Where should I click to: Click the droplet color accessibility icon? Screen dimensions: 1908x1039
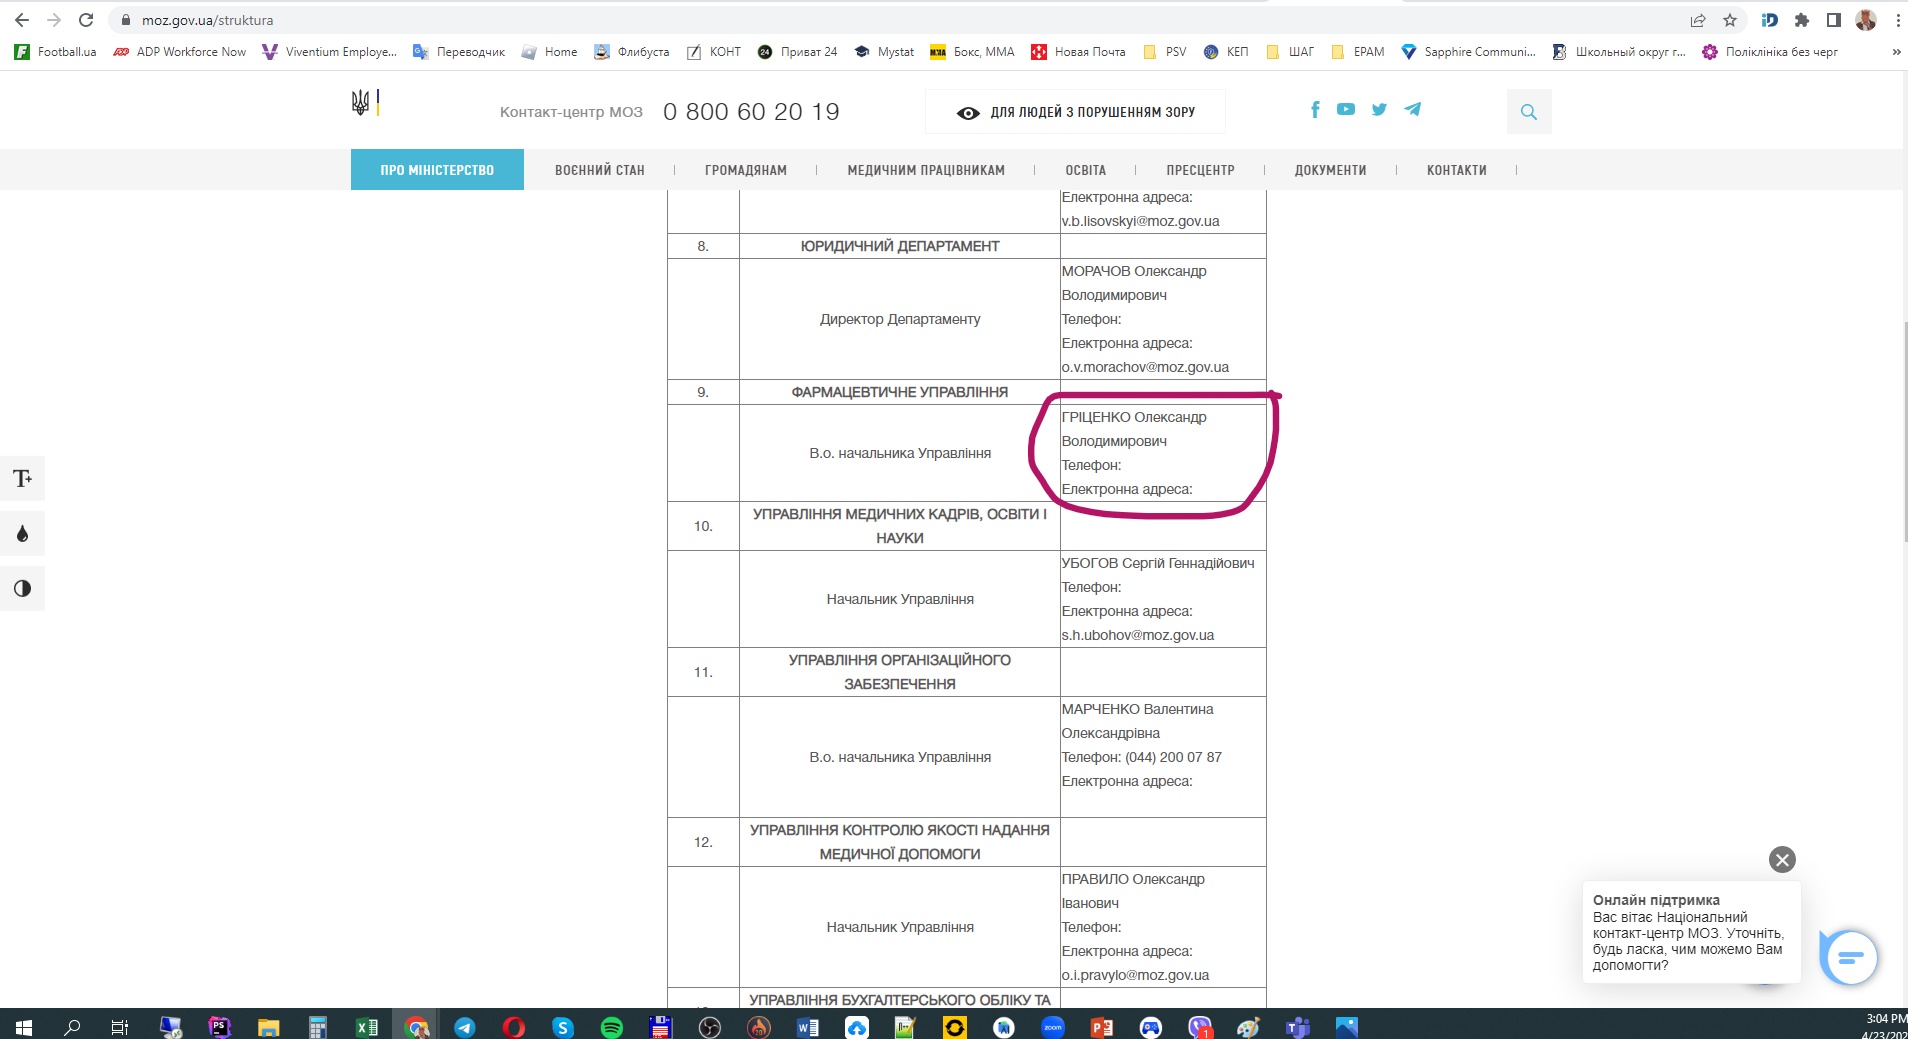pyautogui.click(x=22, y=534)
